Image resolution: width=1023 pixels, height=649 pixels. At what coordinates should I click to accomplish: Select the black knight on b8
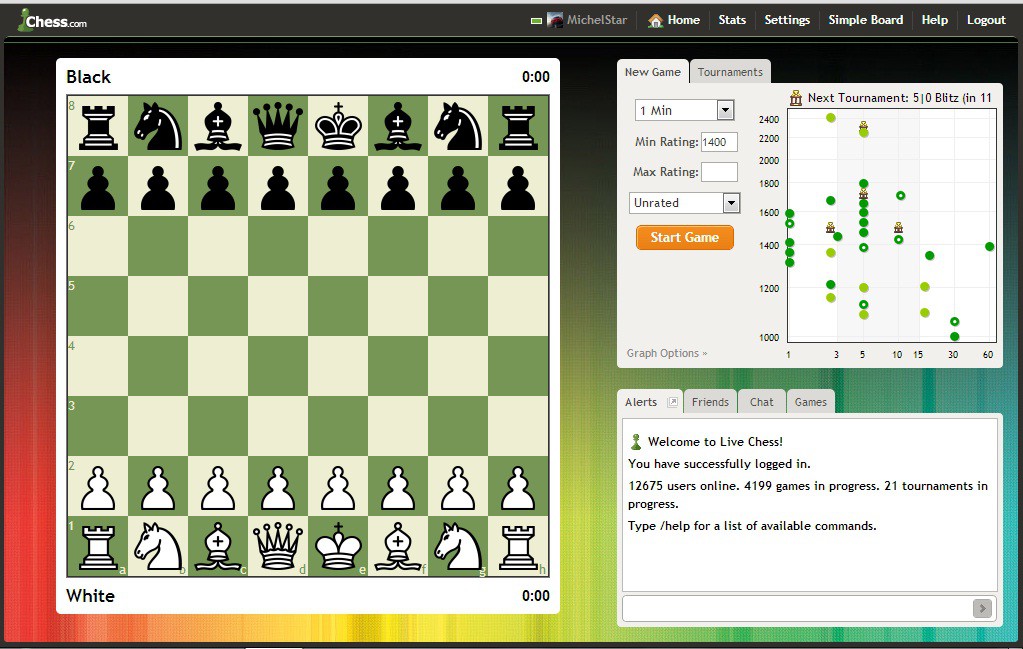coord(158,126)
